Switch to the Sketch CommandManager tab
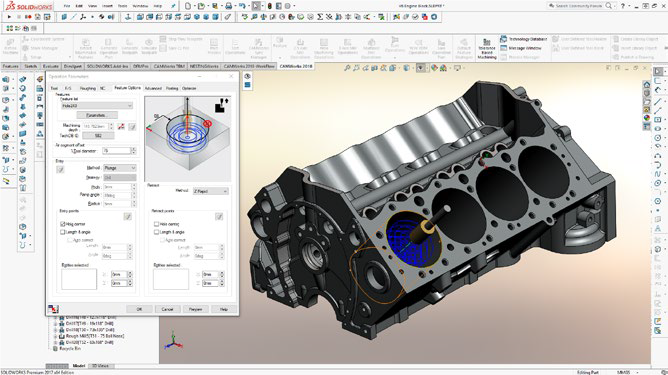 click(x=31, y=66)
